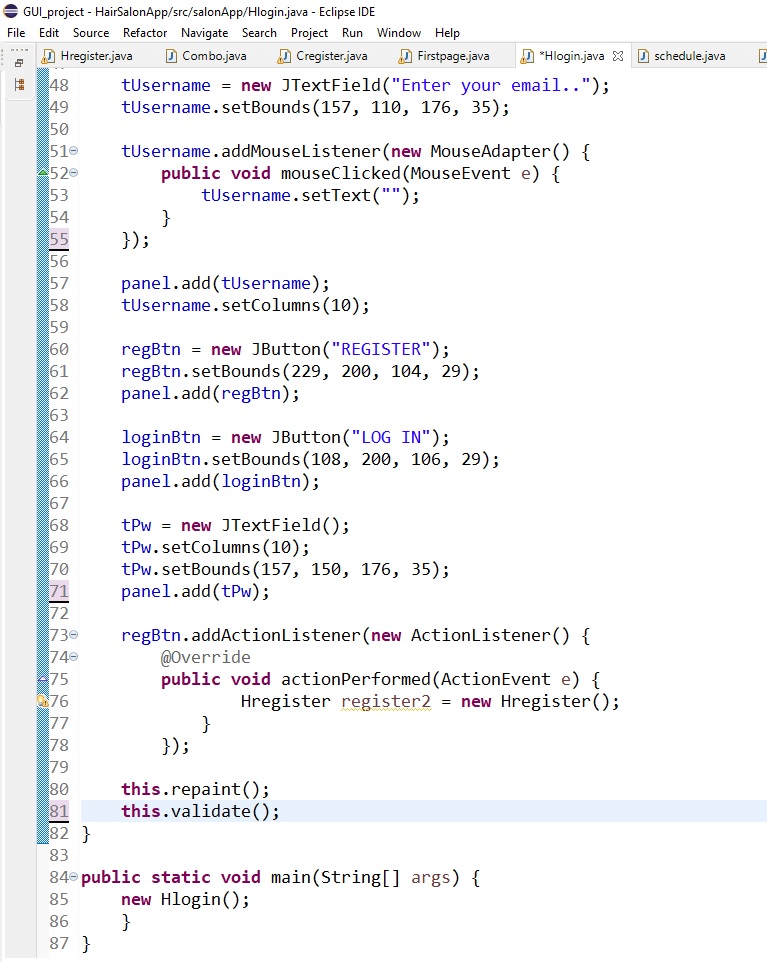Image resolution: width=767 pixels, height=962 pixels.
Task: Collapse the fold at line 74 @Override
Action: [74, 656]
